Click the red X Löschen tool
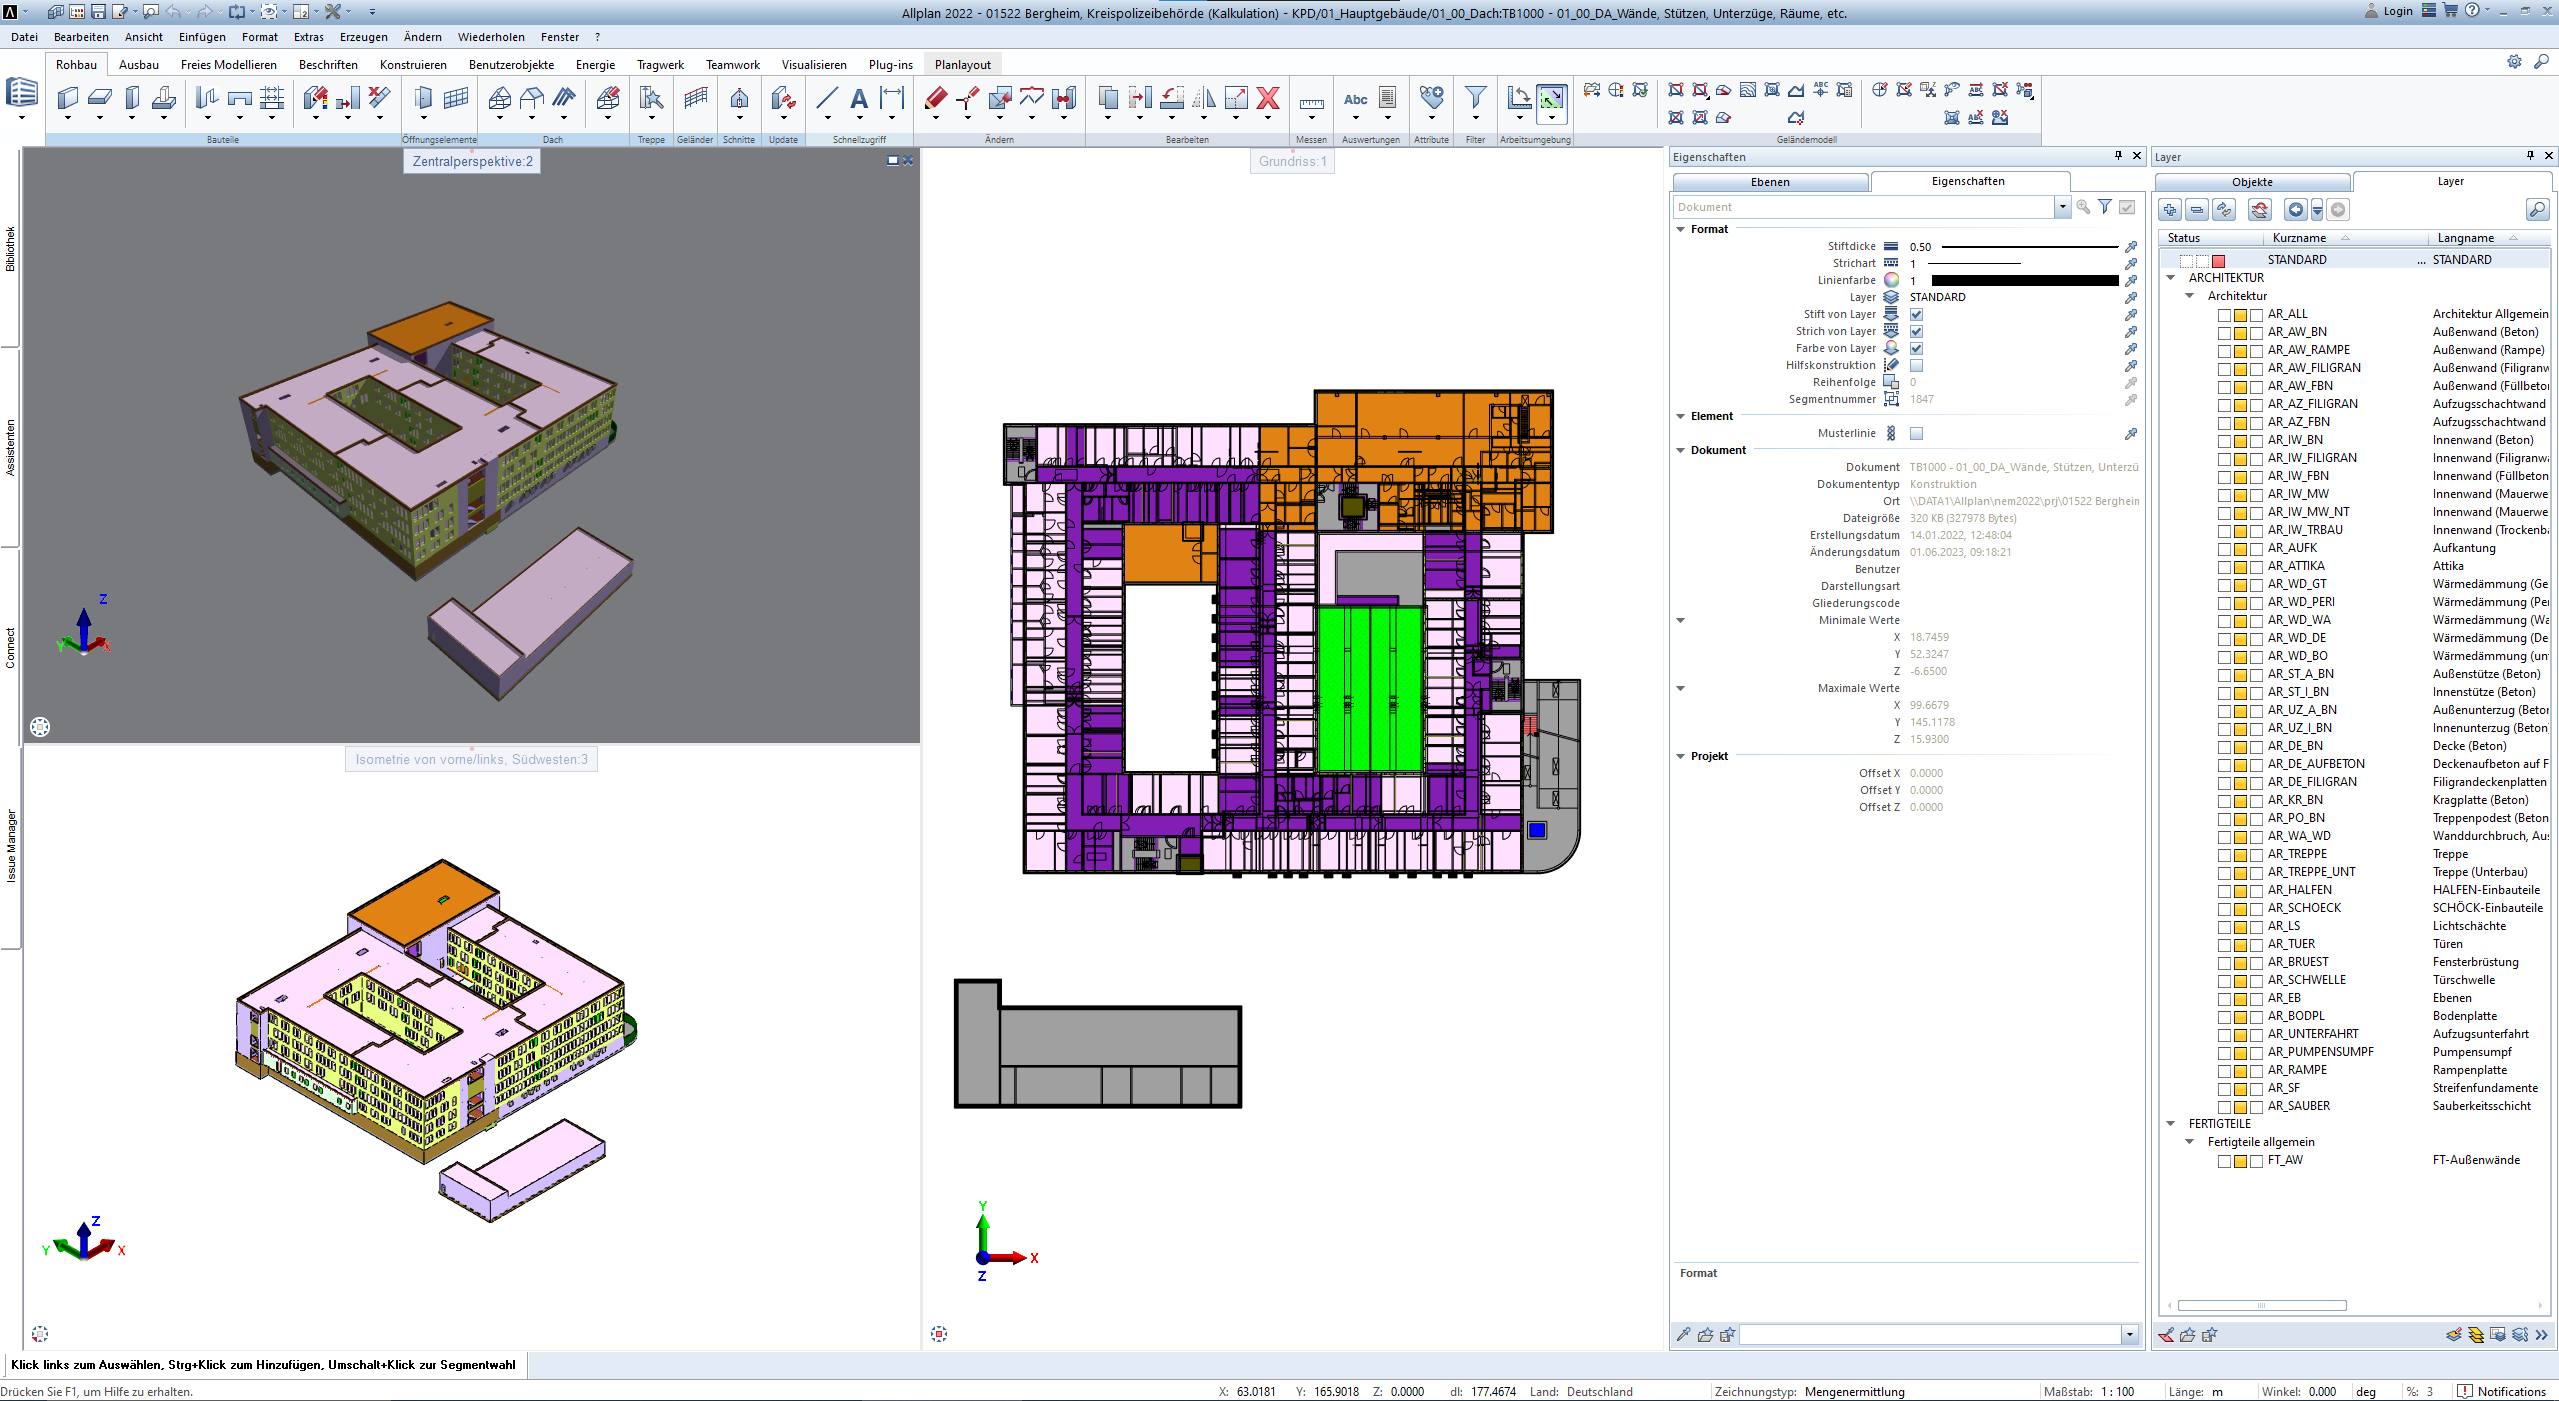2559x1401 pixels. pos(1268,99)
